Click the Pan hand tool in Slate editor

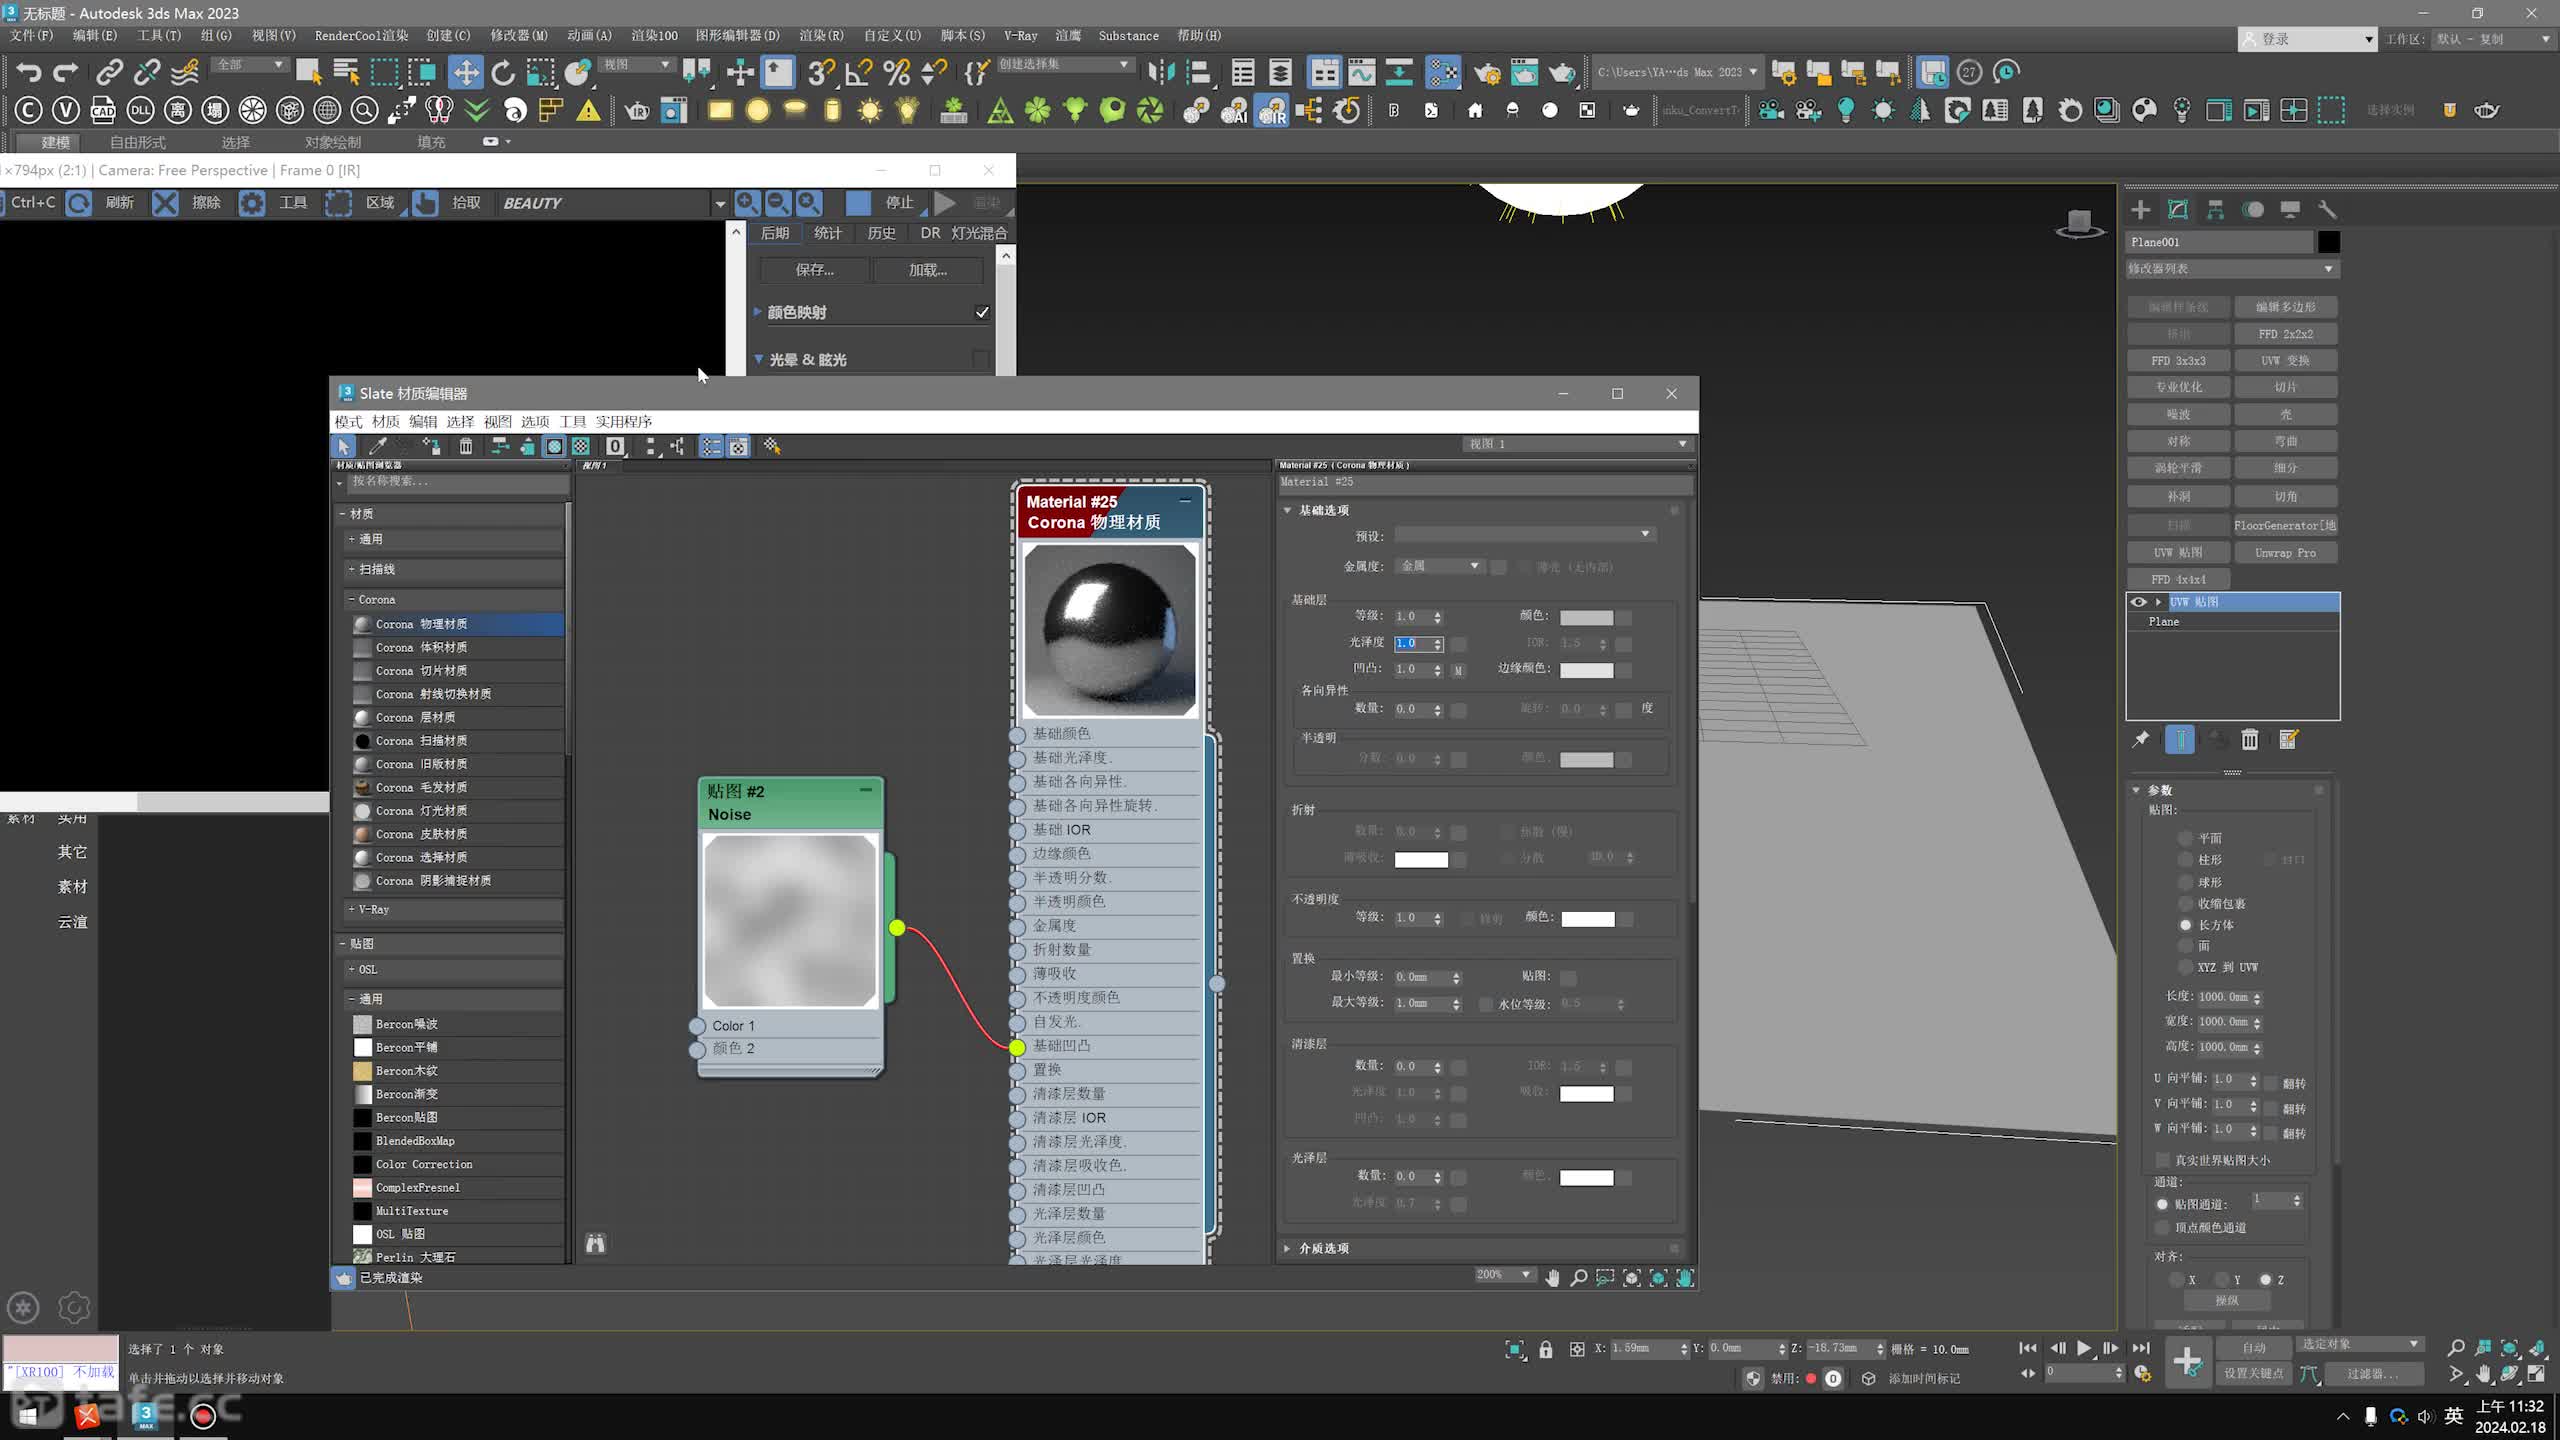pos(1552,1277)
